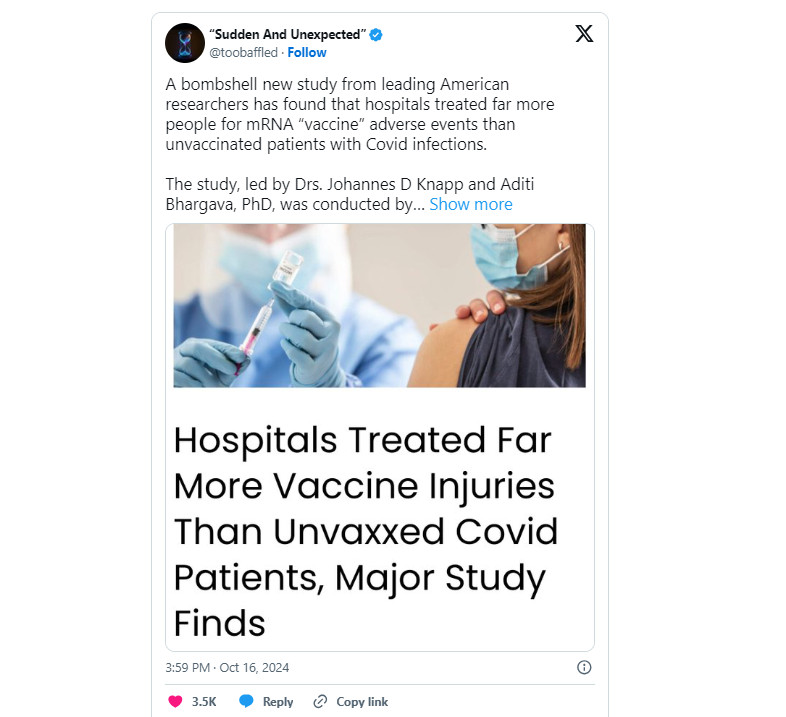
Task: Open the vaccine syringe article image
Action: [379, 305]
